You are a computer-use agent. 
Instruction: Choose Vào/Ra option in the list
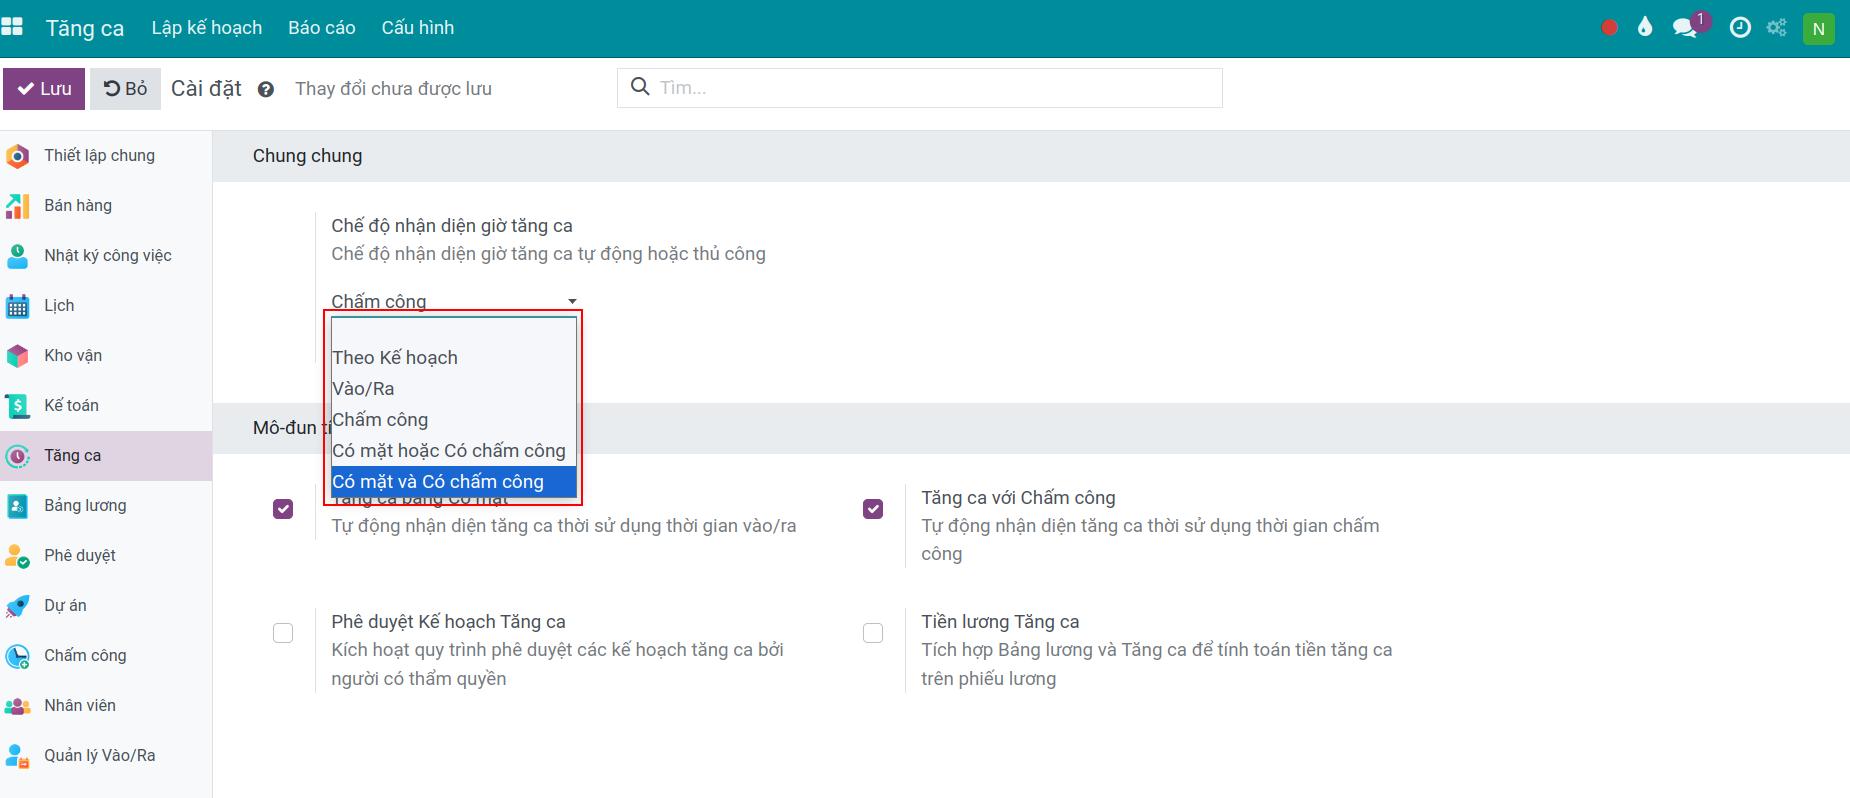point(454,389)
